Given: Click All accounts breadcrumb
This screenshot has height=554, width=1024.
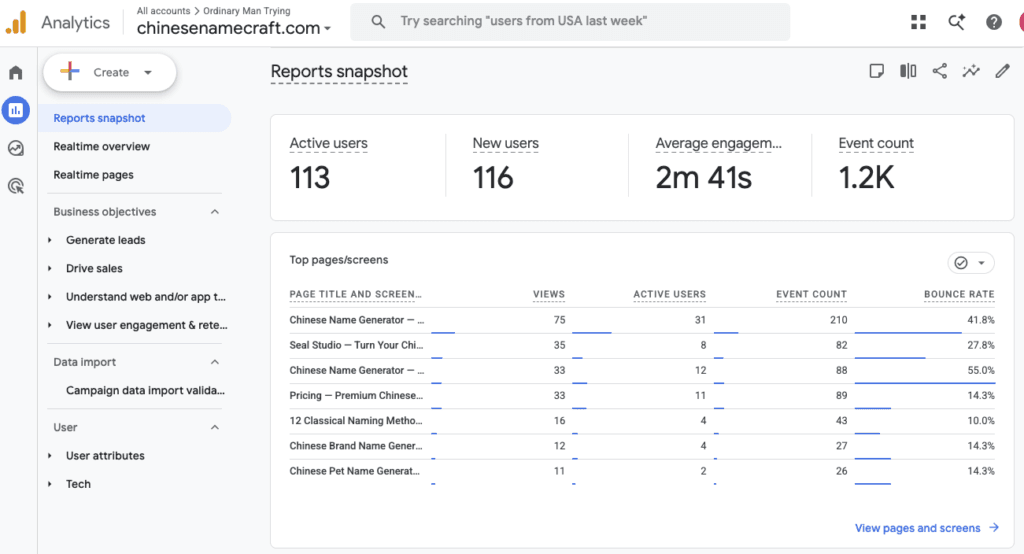Looking at the screenshot, I should tap(163, 11).
